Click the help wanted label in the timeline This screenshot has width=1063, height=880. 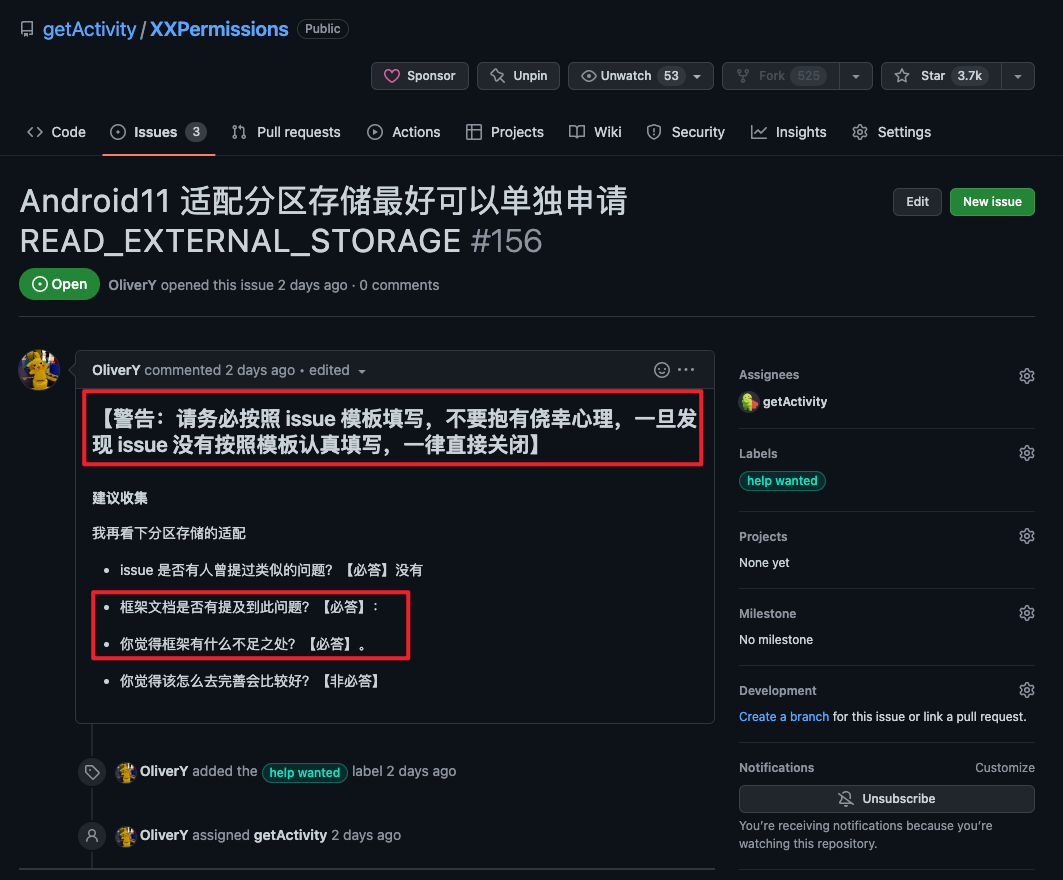coord(304,772)
